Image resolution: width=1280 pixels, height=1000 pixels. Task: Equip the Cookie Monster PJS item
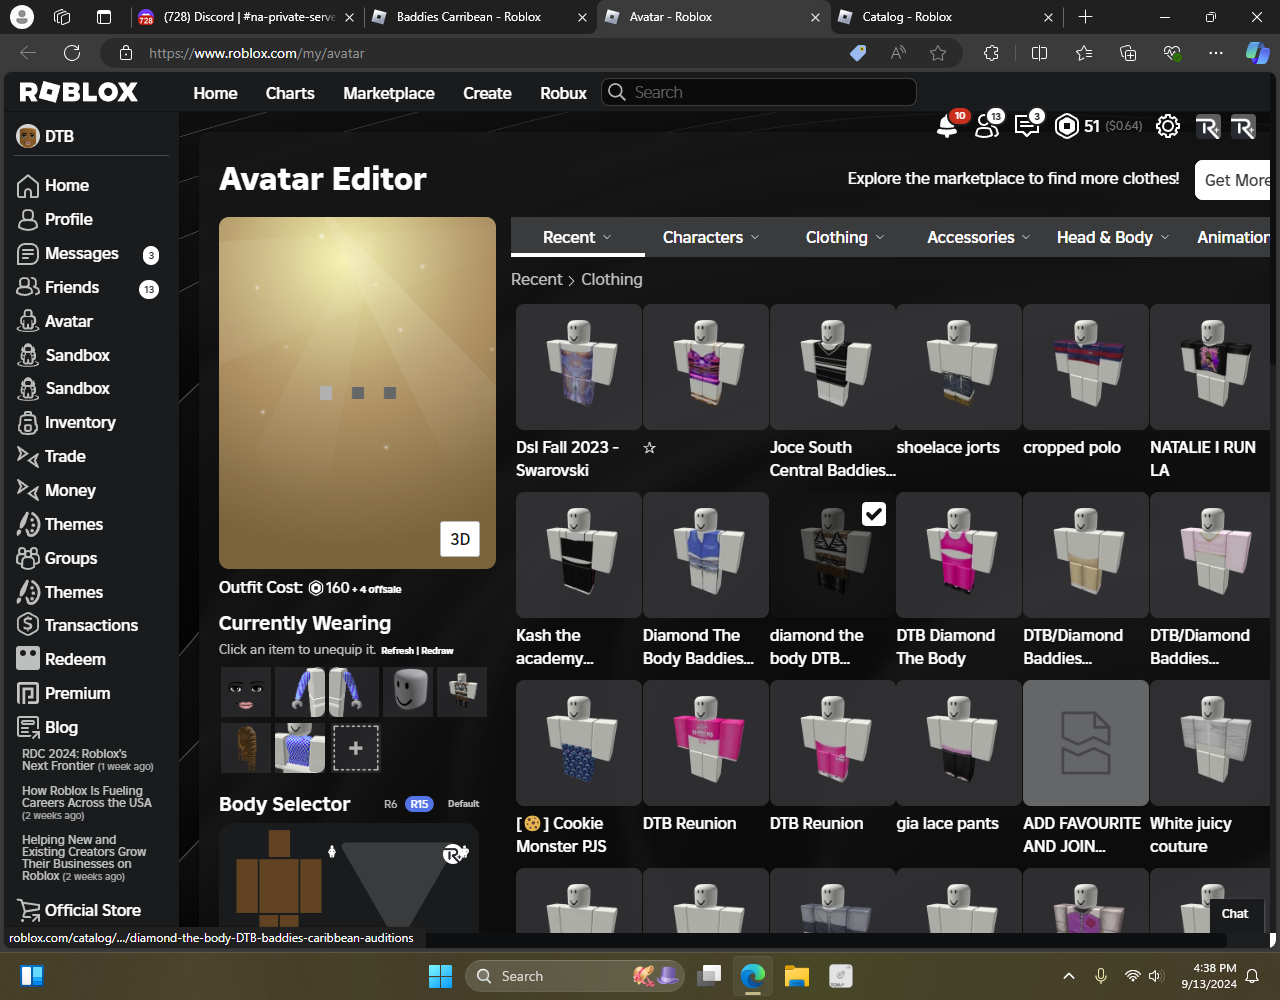pos(579,743)
